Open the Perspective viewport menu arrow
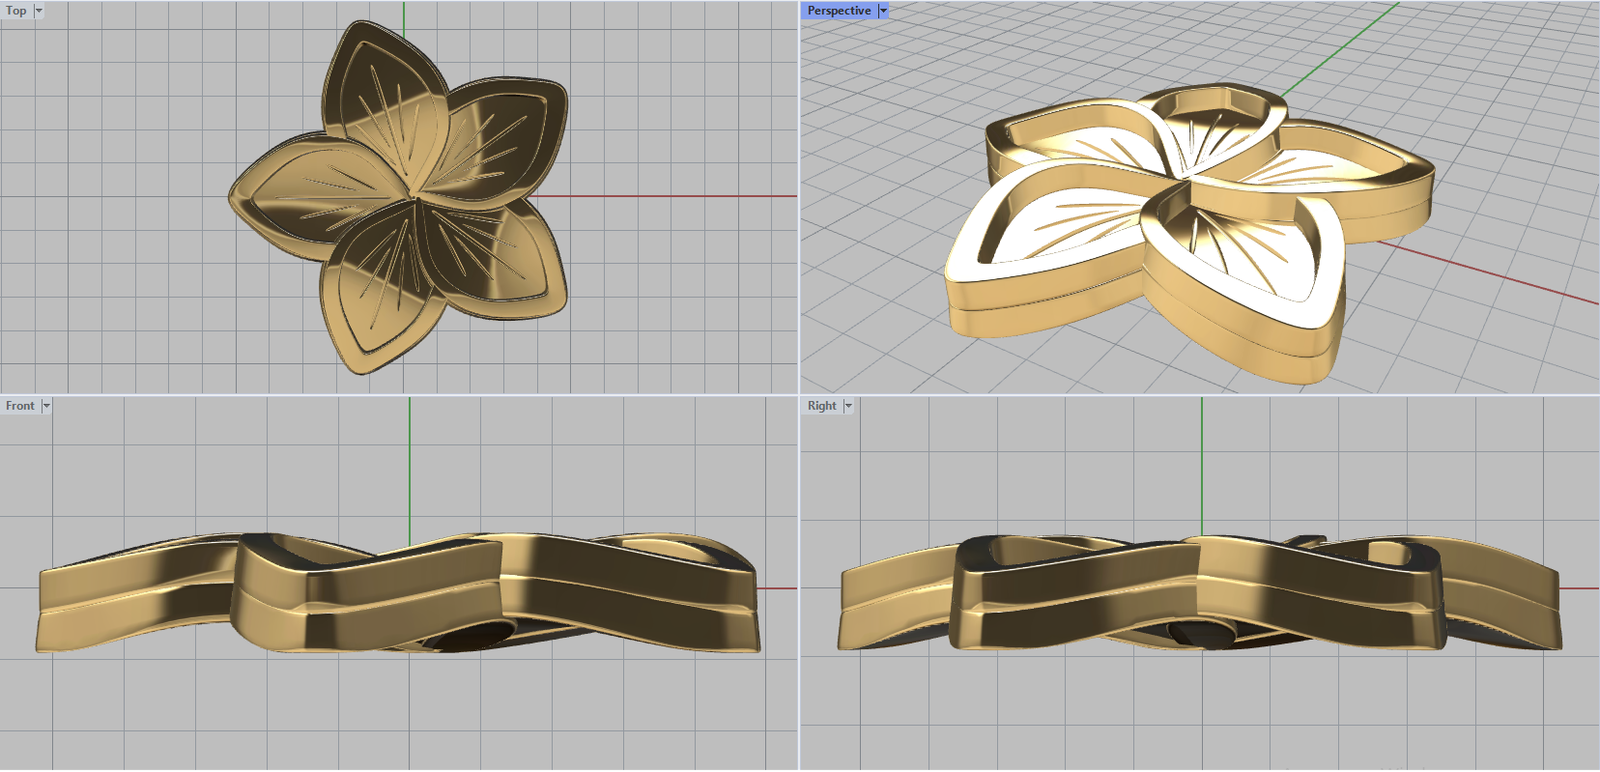The image size is (1600, 772). [883, 11]
